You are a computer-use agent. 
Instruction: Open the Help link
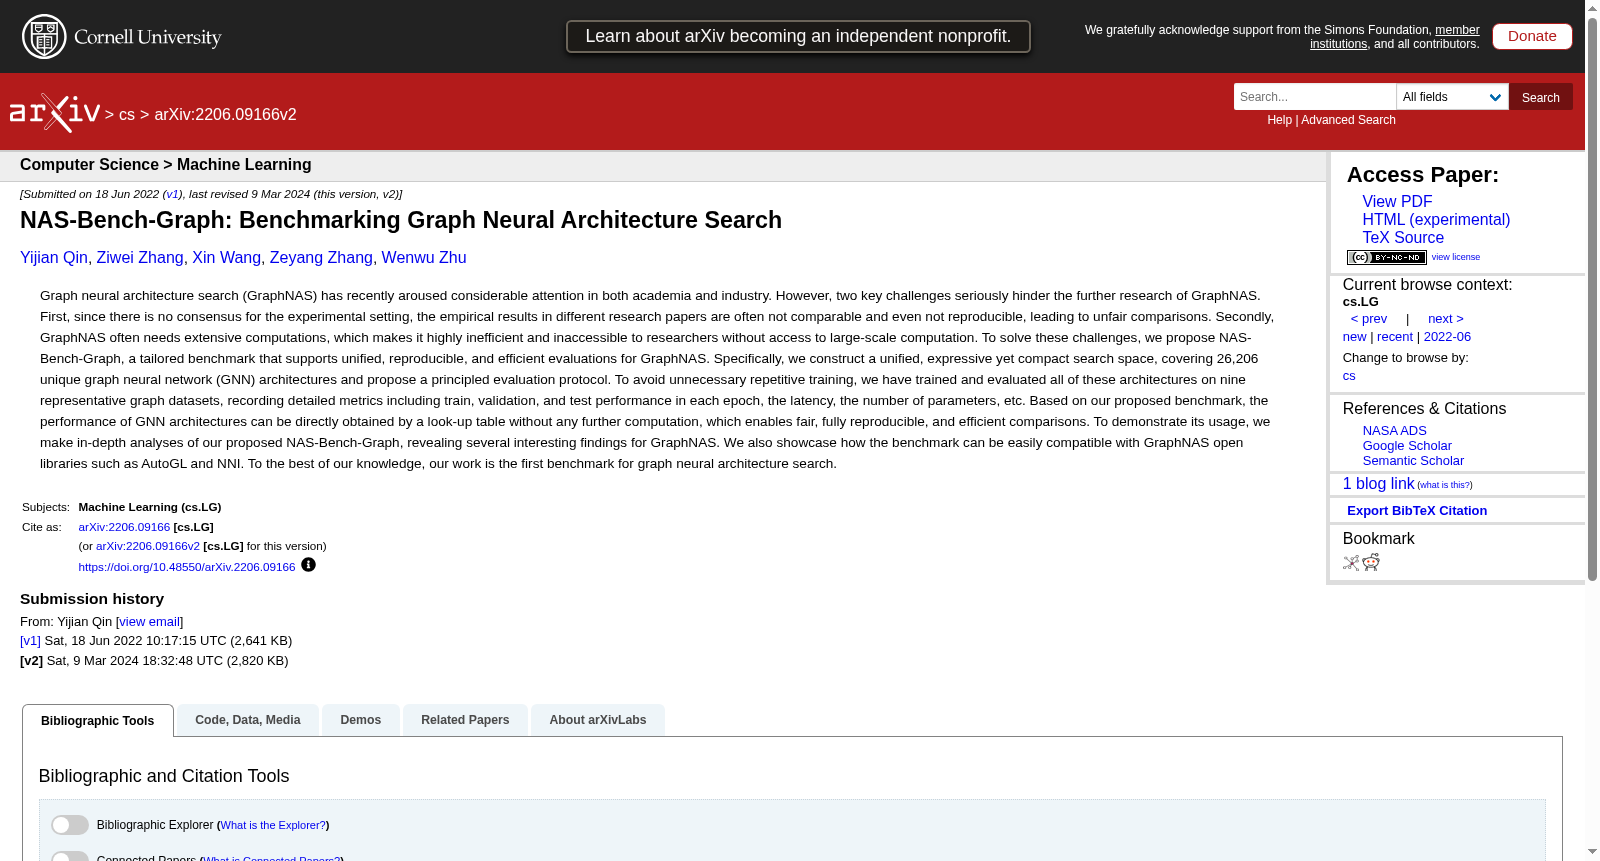coord(1279,120)
